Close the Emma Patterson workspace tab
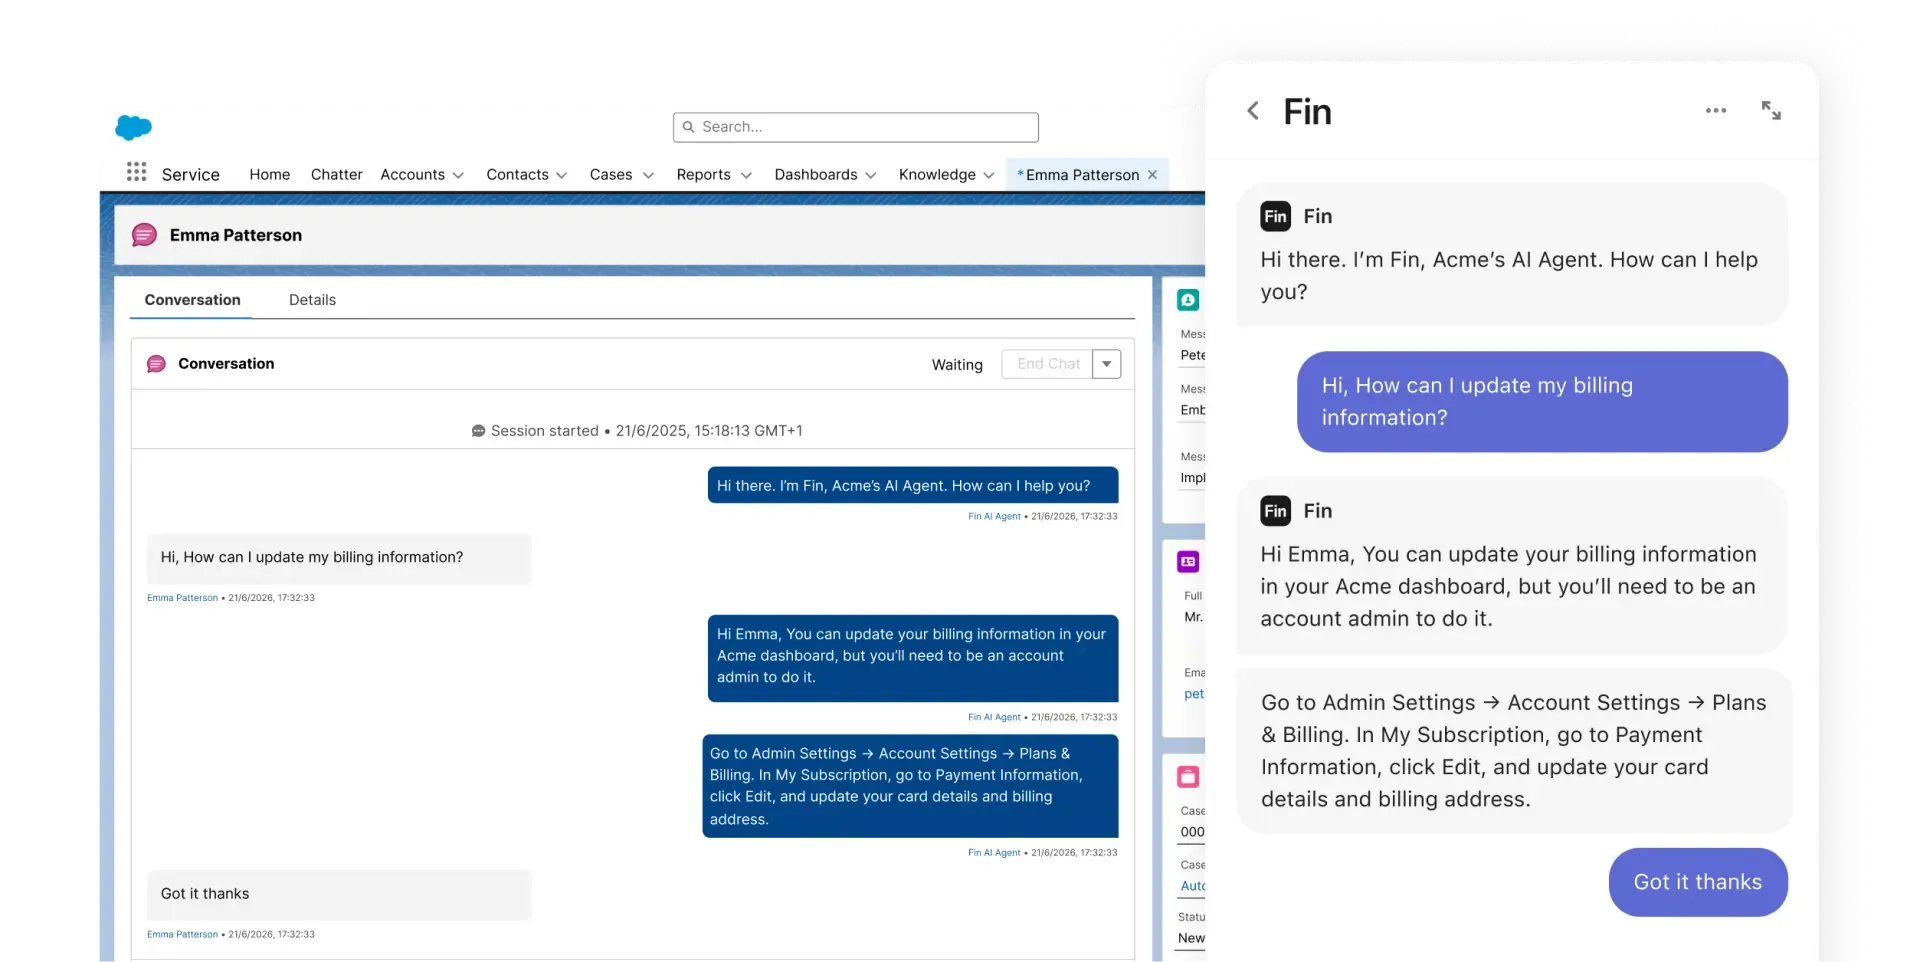Image resolution: width=1920 pixels, height=962 pixels. coord(1152,174)
